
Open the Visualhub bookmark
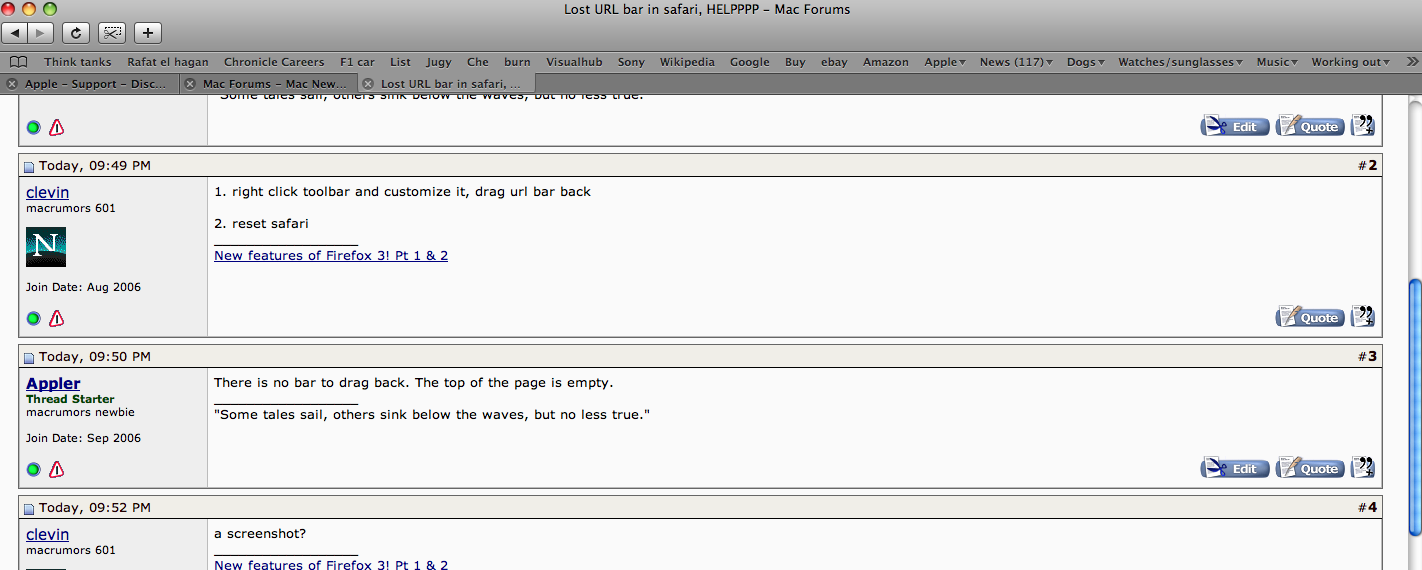point(574,62)
